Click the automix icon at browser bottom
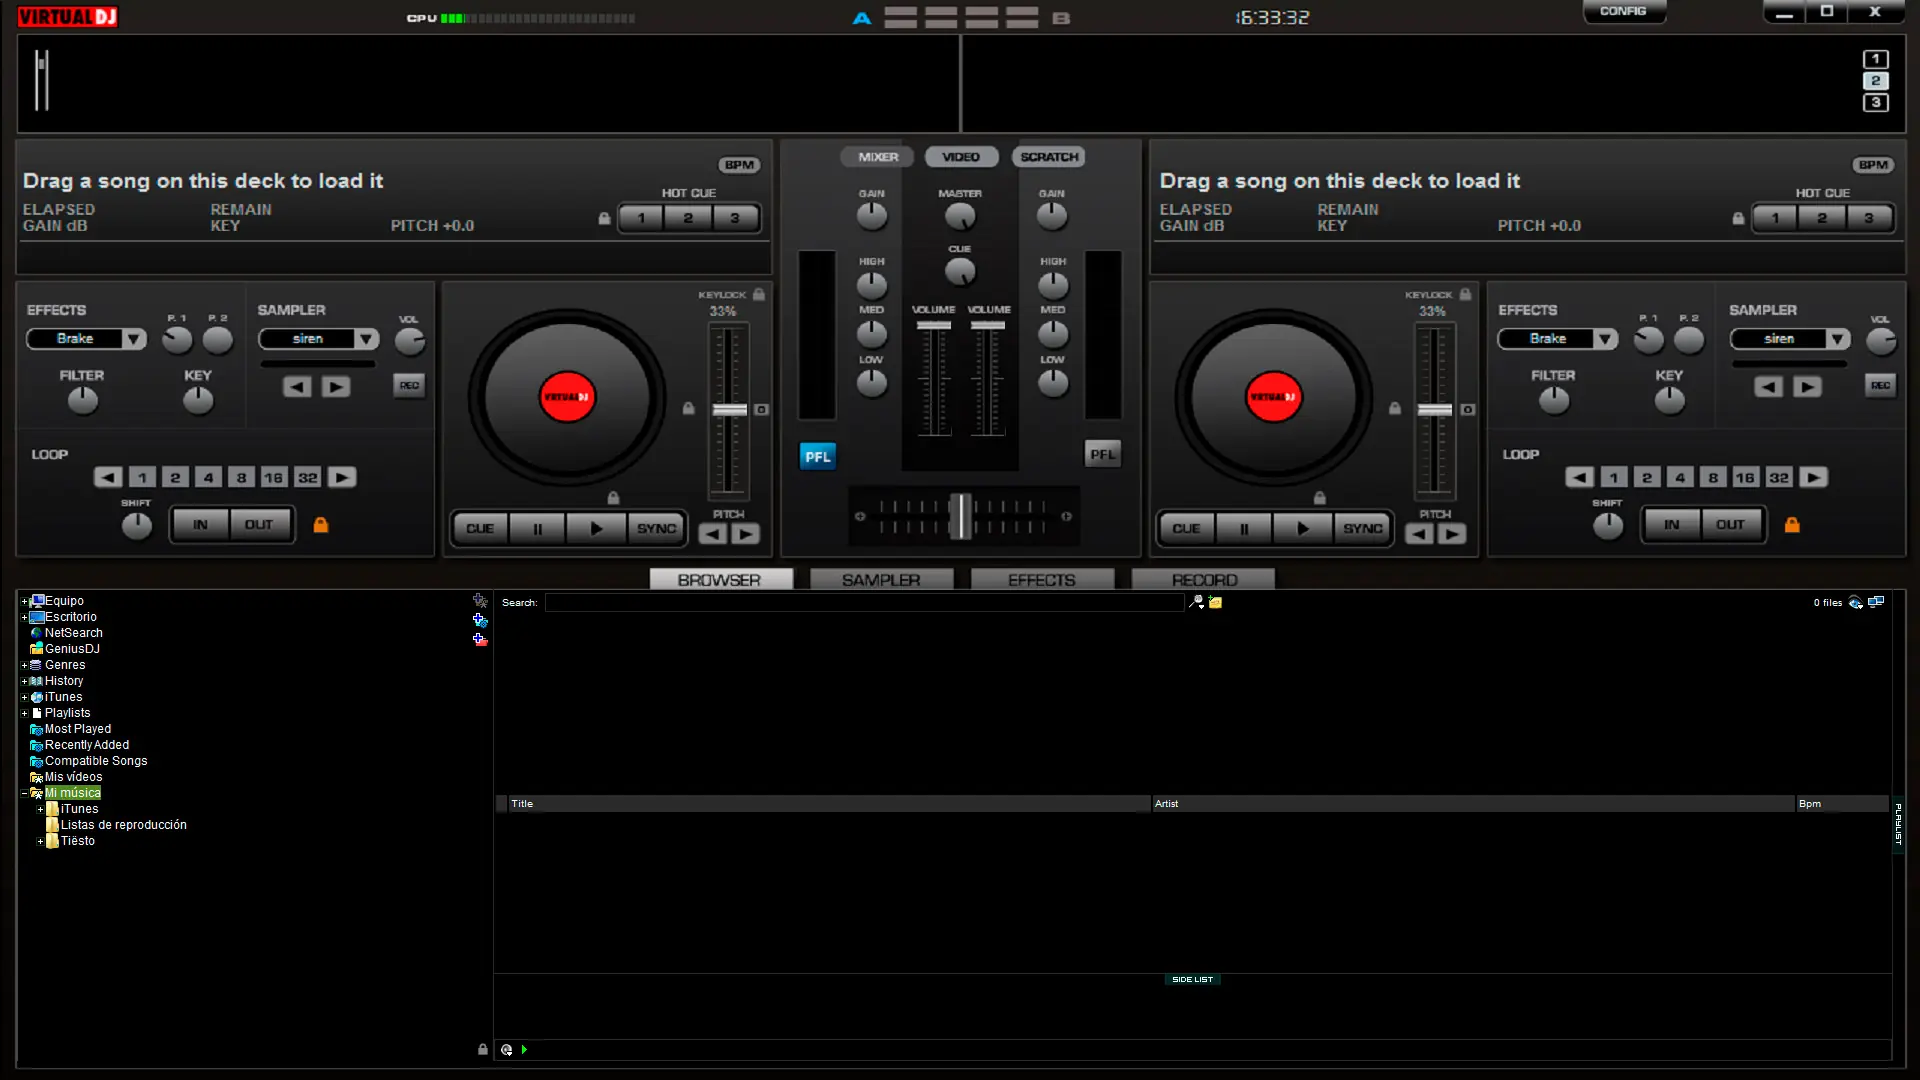The image size is (1920, 1080). 507,1050
